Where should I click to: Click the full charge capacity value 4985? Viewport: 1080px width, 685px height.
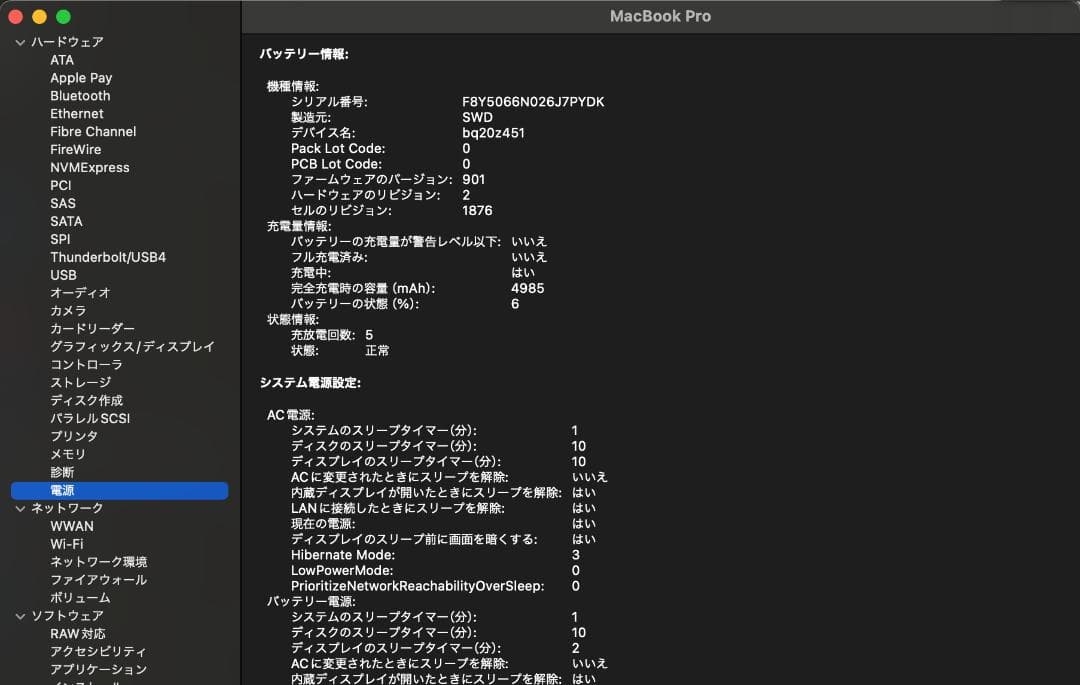pos(528,288)
